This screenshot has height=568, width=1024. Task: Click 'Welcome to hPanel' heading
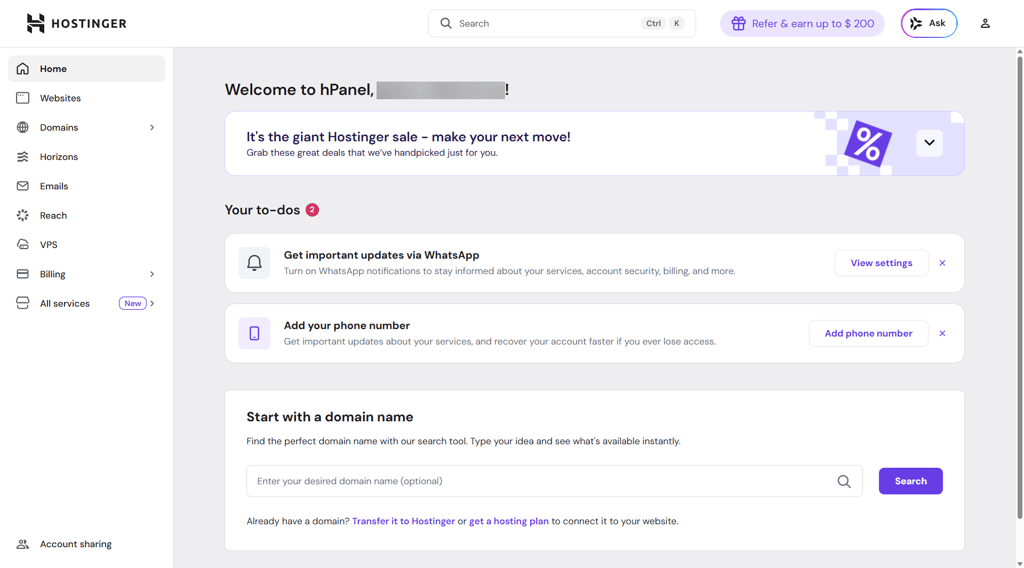pos(299,89)
